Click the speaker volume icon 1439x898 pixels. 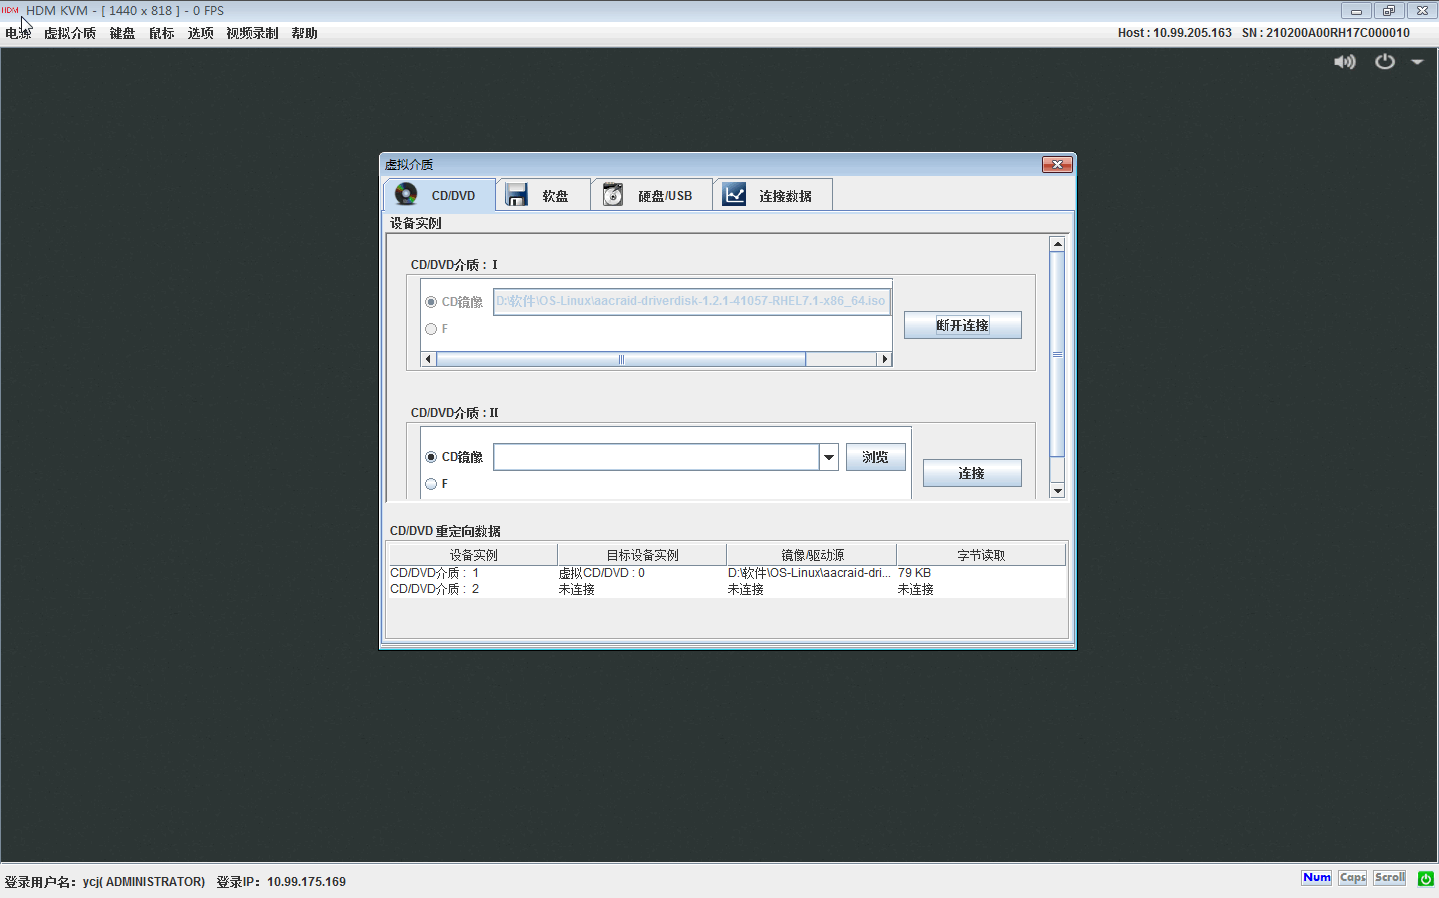point(1345,62)
